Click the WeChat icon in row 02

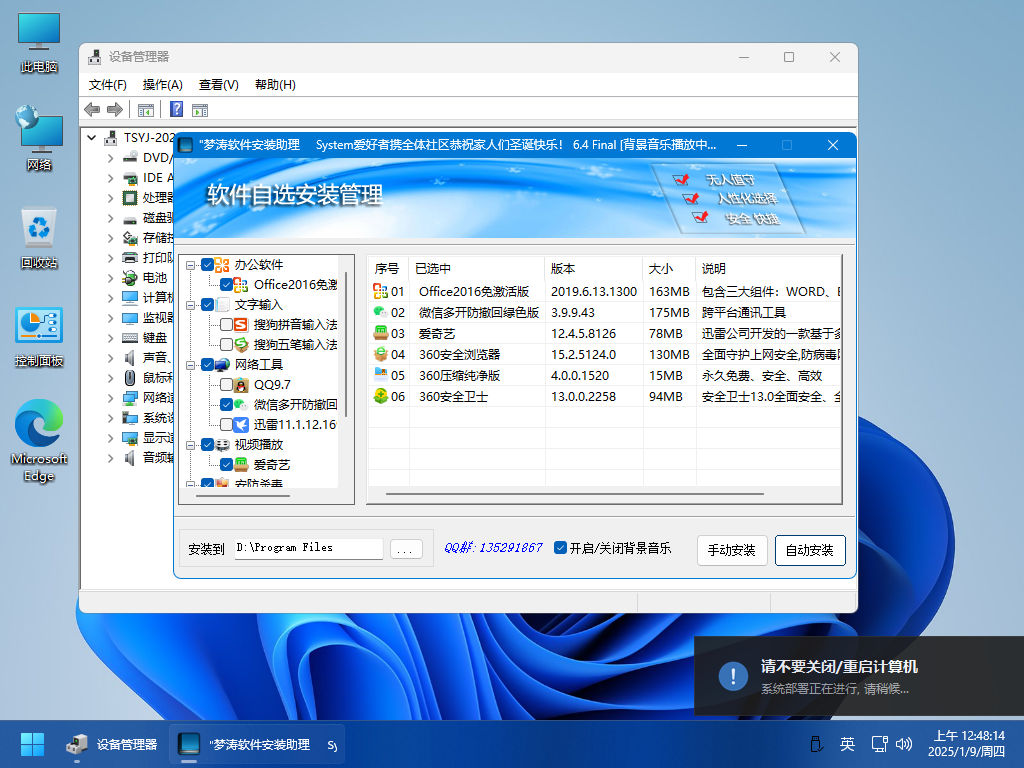coord(380,312)
